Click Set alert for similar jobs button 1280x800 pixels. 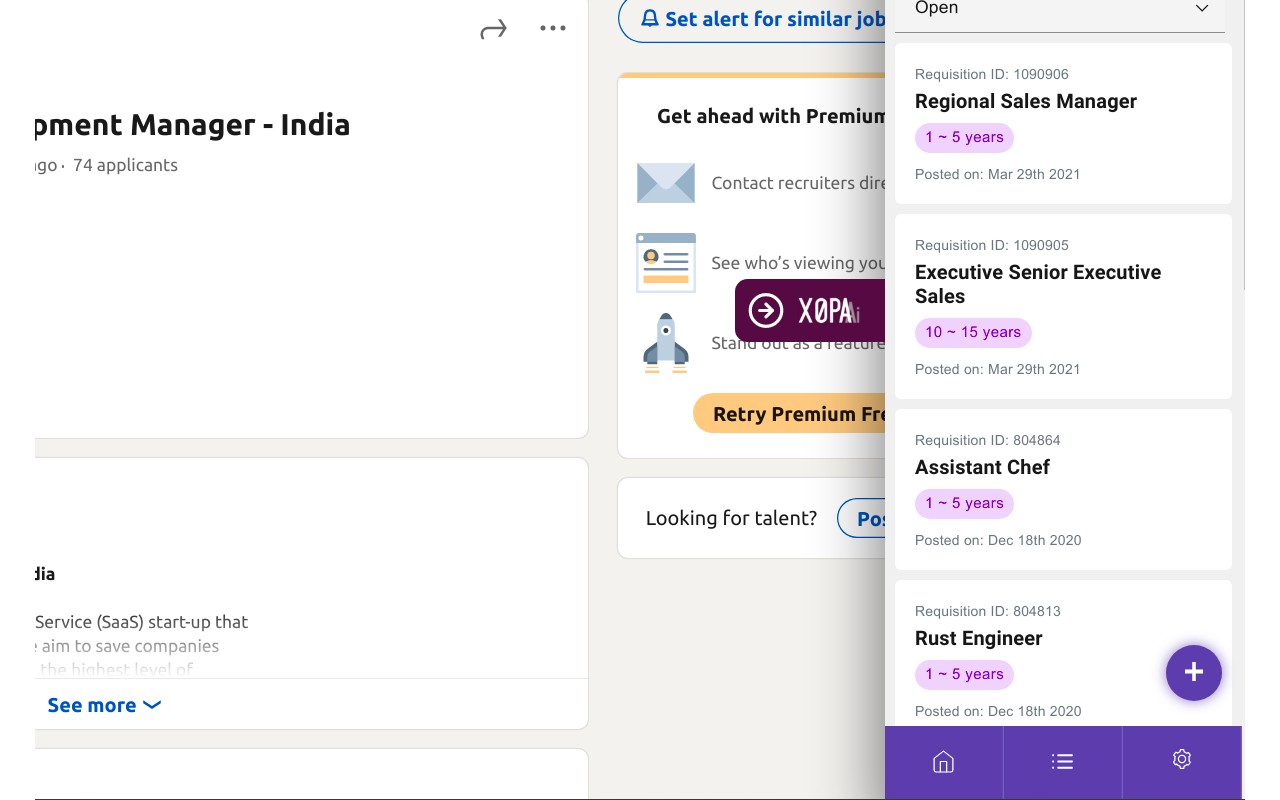point(753,19)
